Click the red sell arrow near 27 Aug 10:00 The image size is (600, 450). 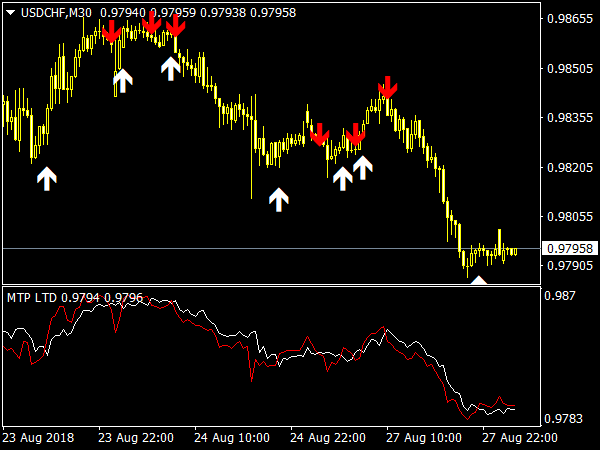click(388, 87)
